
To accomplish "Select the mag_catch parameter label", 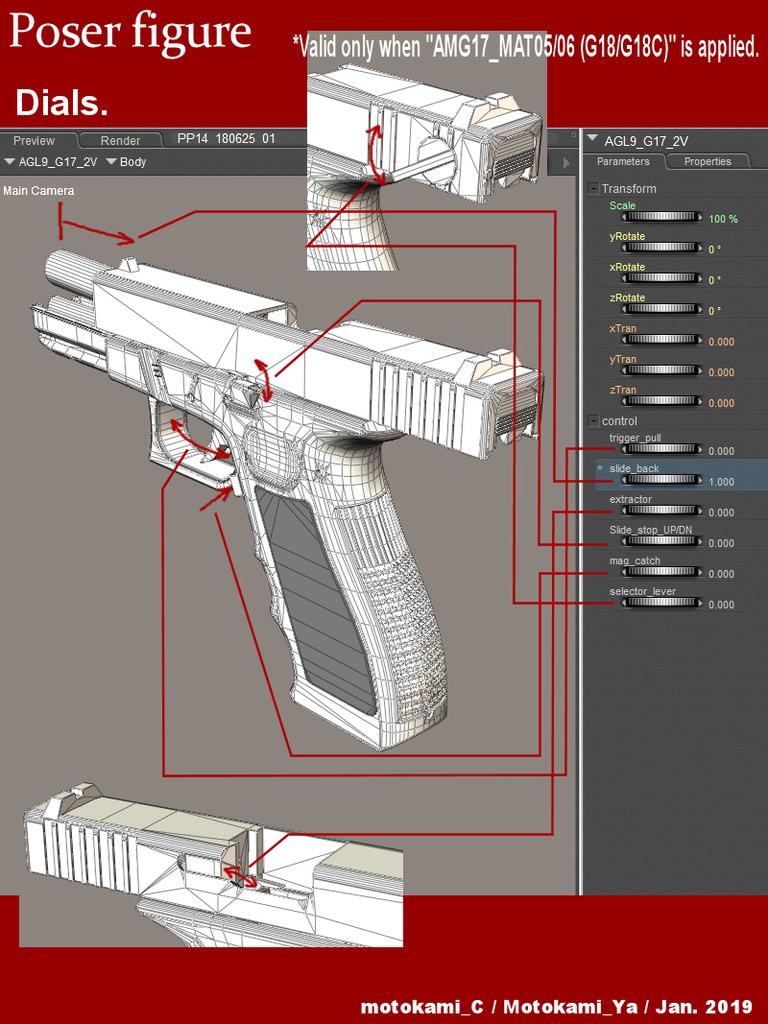I will 635,561.
